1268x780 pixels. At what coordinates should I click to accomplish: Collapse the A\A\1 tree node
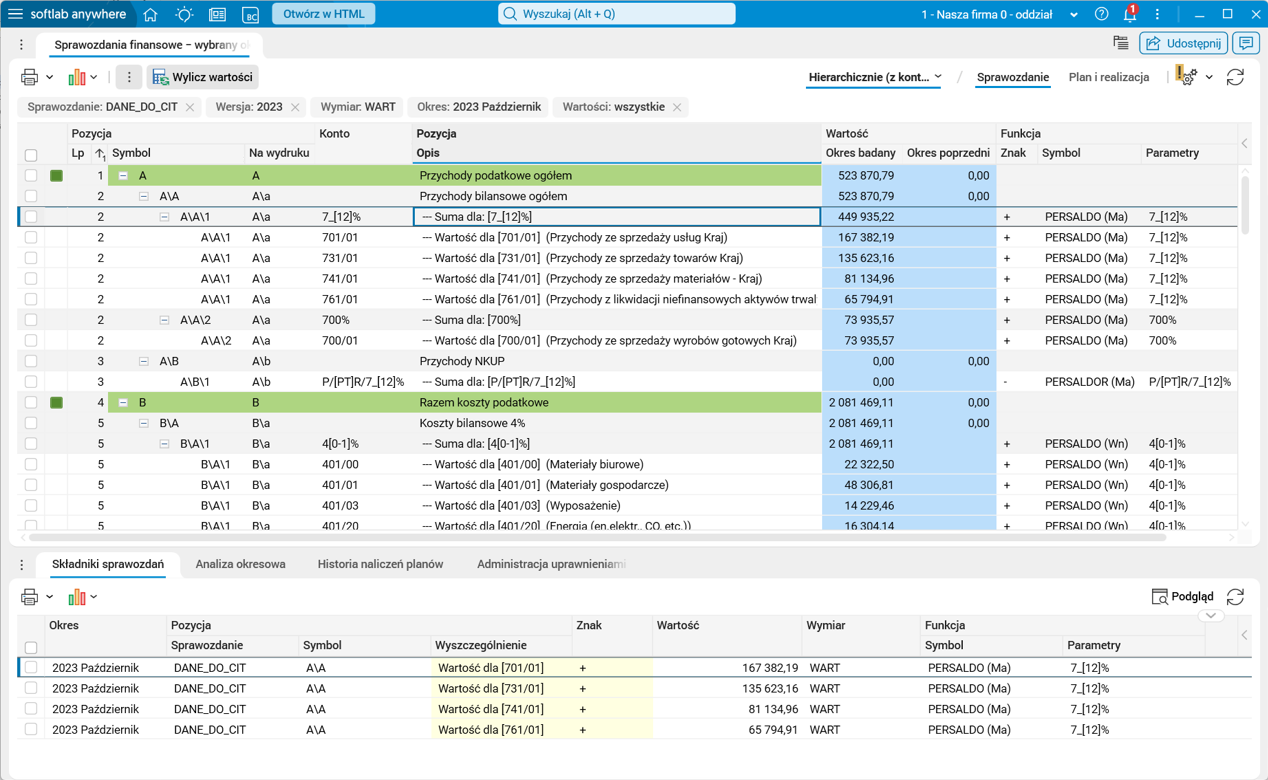[164, 217]
